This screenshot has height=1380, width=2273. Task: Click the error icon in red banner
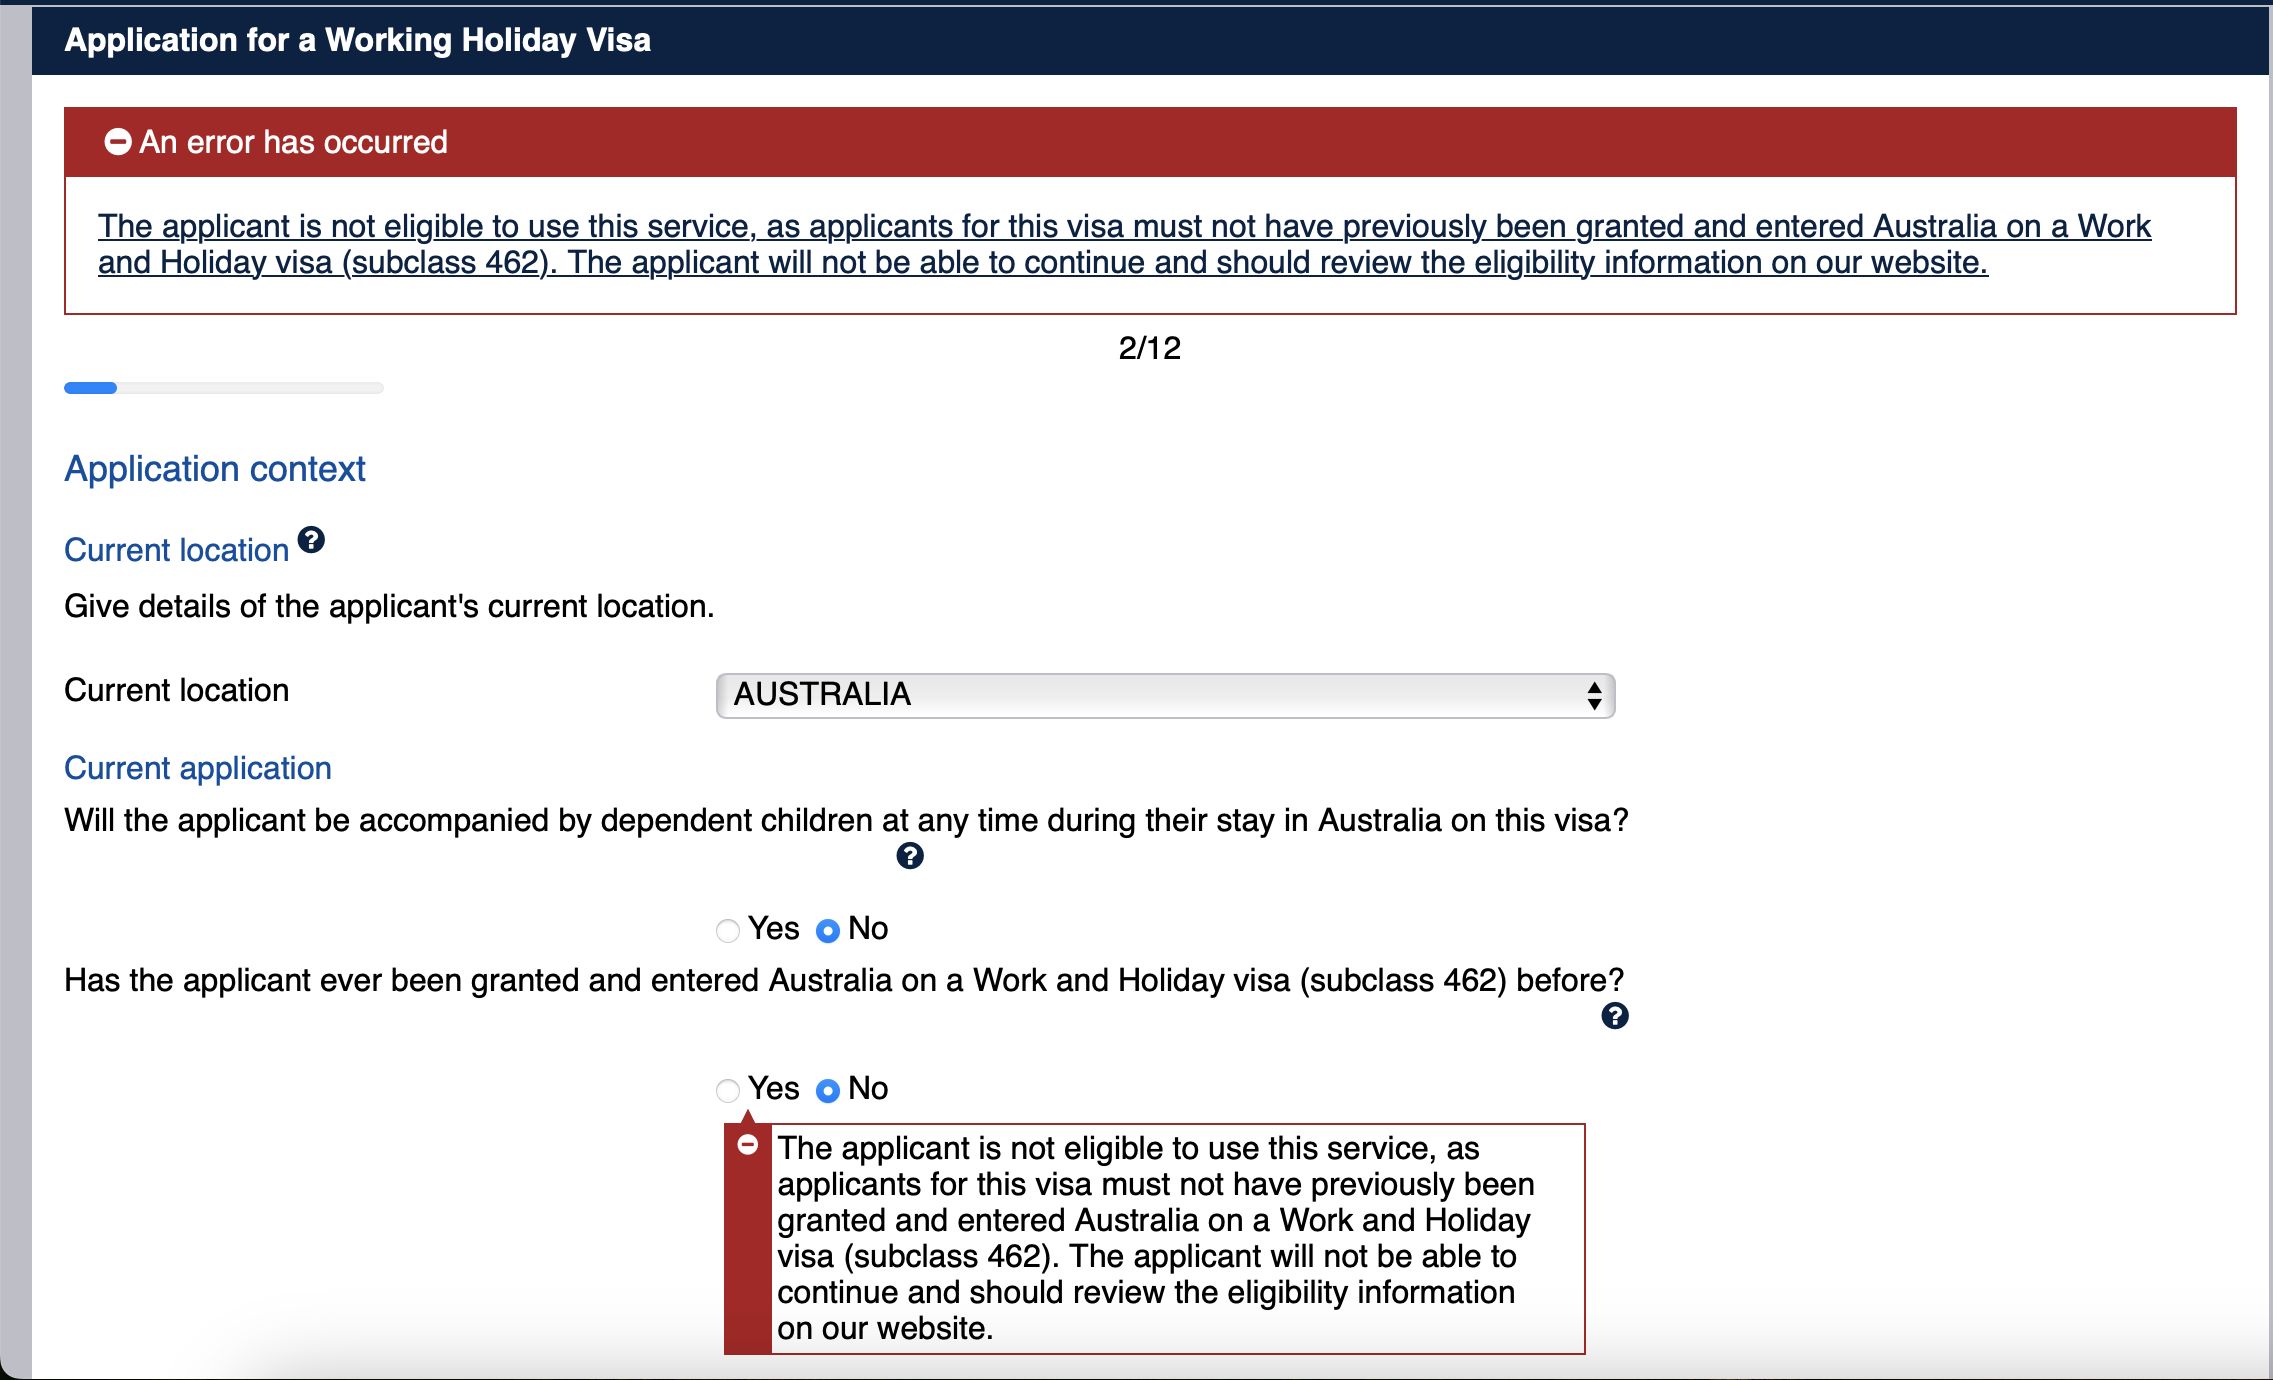[118, 142]
